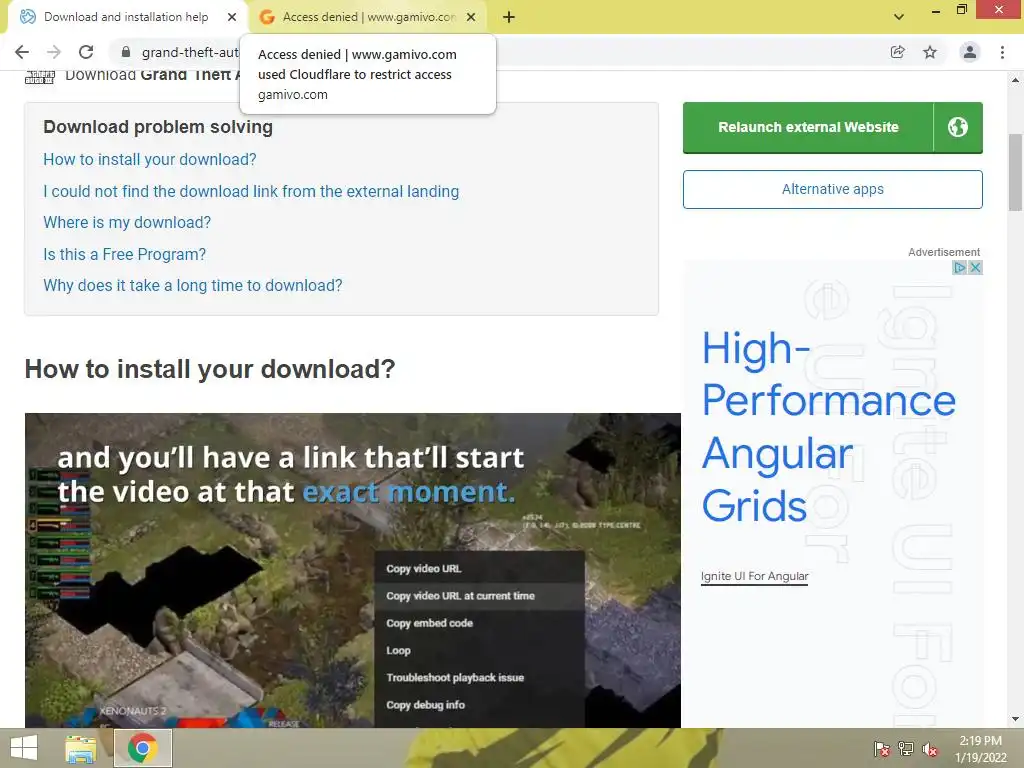The width and height of the screenshot is (1024, 768).
Task: Go back to the previous page
Action: (x=22, y=52)
